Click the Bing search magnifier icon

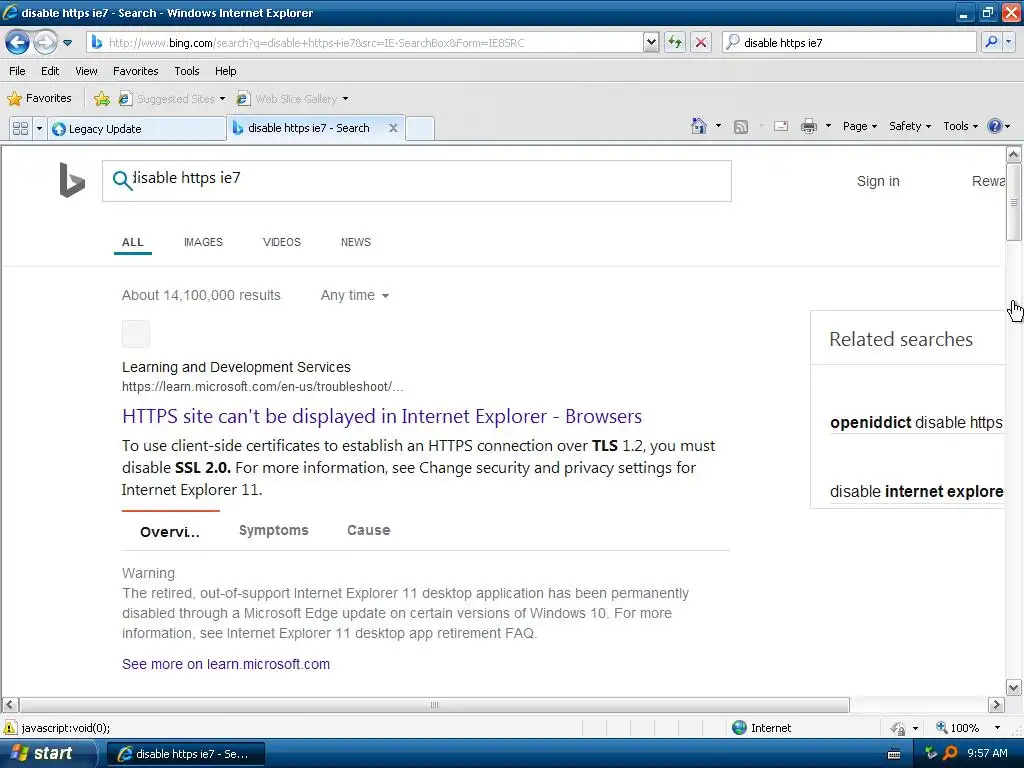point(121,180)
